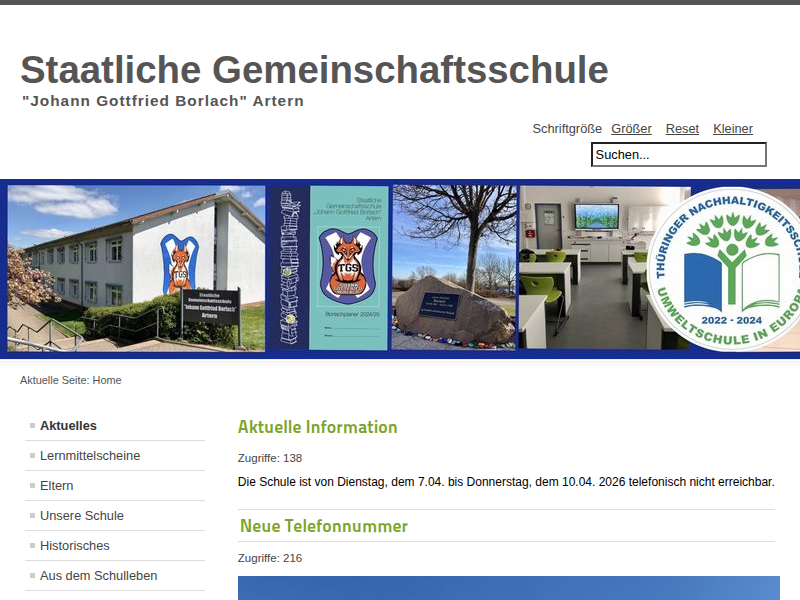Reset the font size
The width and height of the screenshot is (800, 600).
pos(682,129)
